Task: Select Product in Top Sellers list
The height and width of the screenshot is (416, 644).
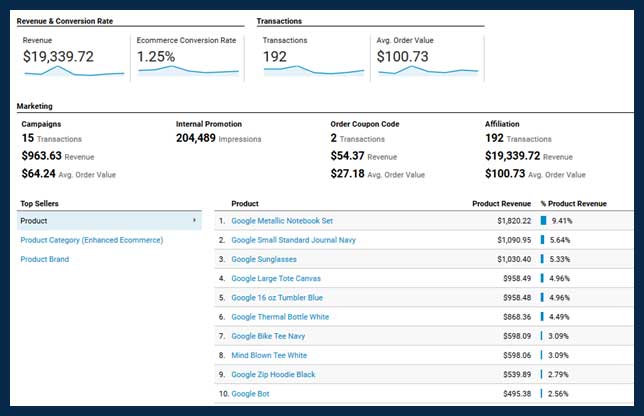Action: click(34, 221)
